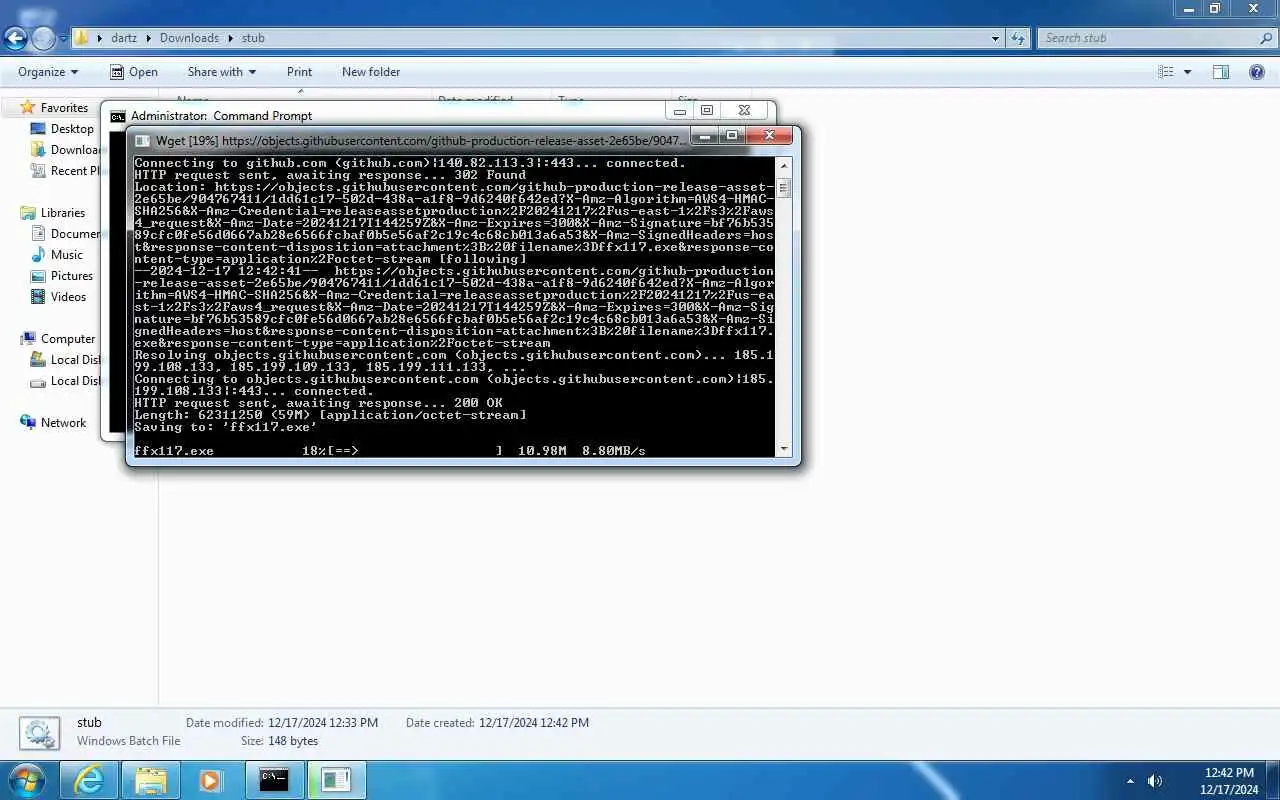Image resolution: width=1280 pixels, height=800 pixels.
Task: Click the stub batch file details icon
Action: pos(39,734)
